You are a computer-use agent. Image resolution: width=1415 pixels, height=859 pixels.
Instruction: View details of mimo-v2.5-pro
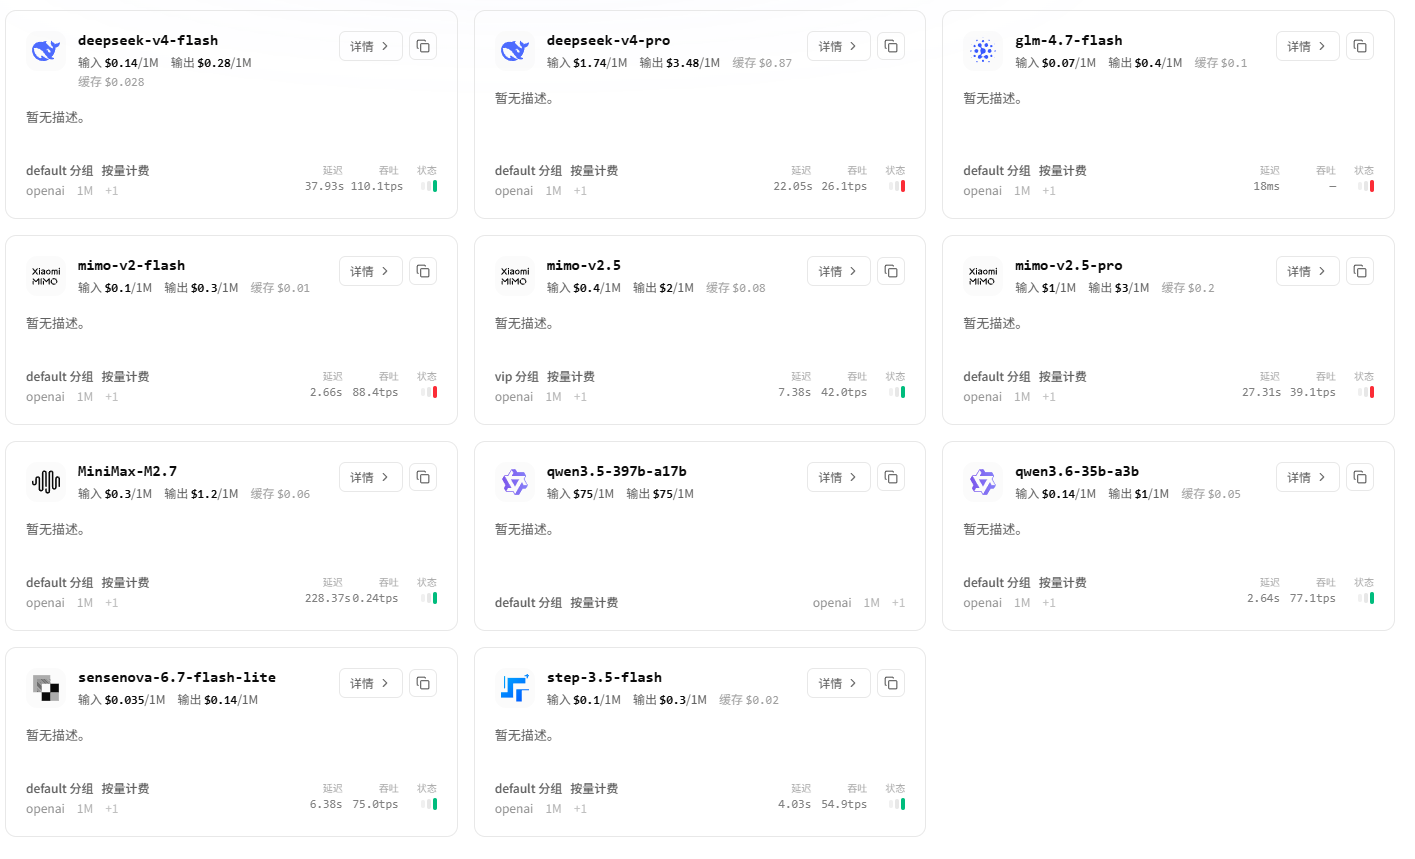click(1308, 271)
